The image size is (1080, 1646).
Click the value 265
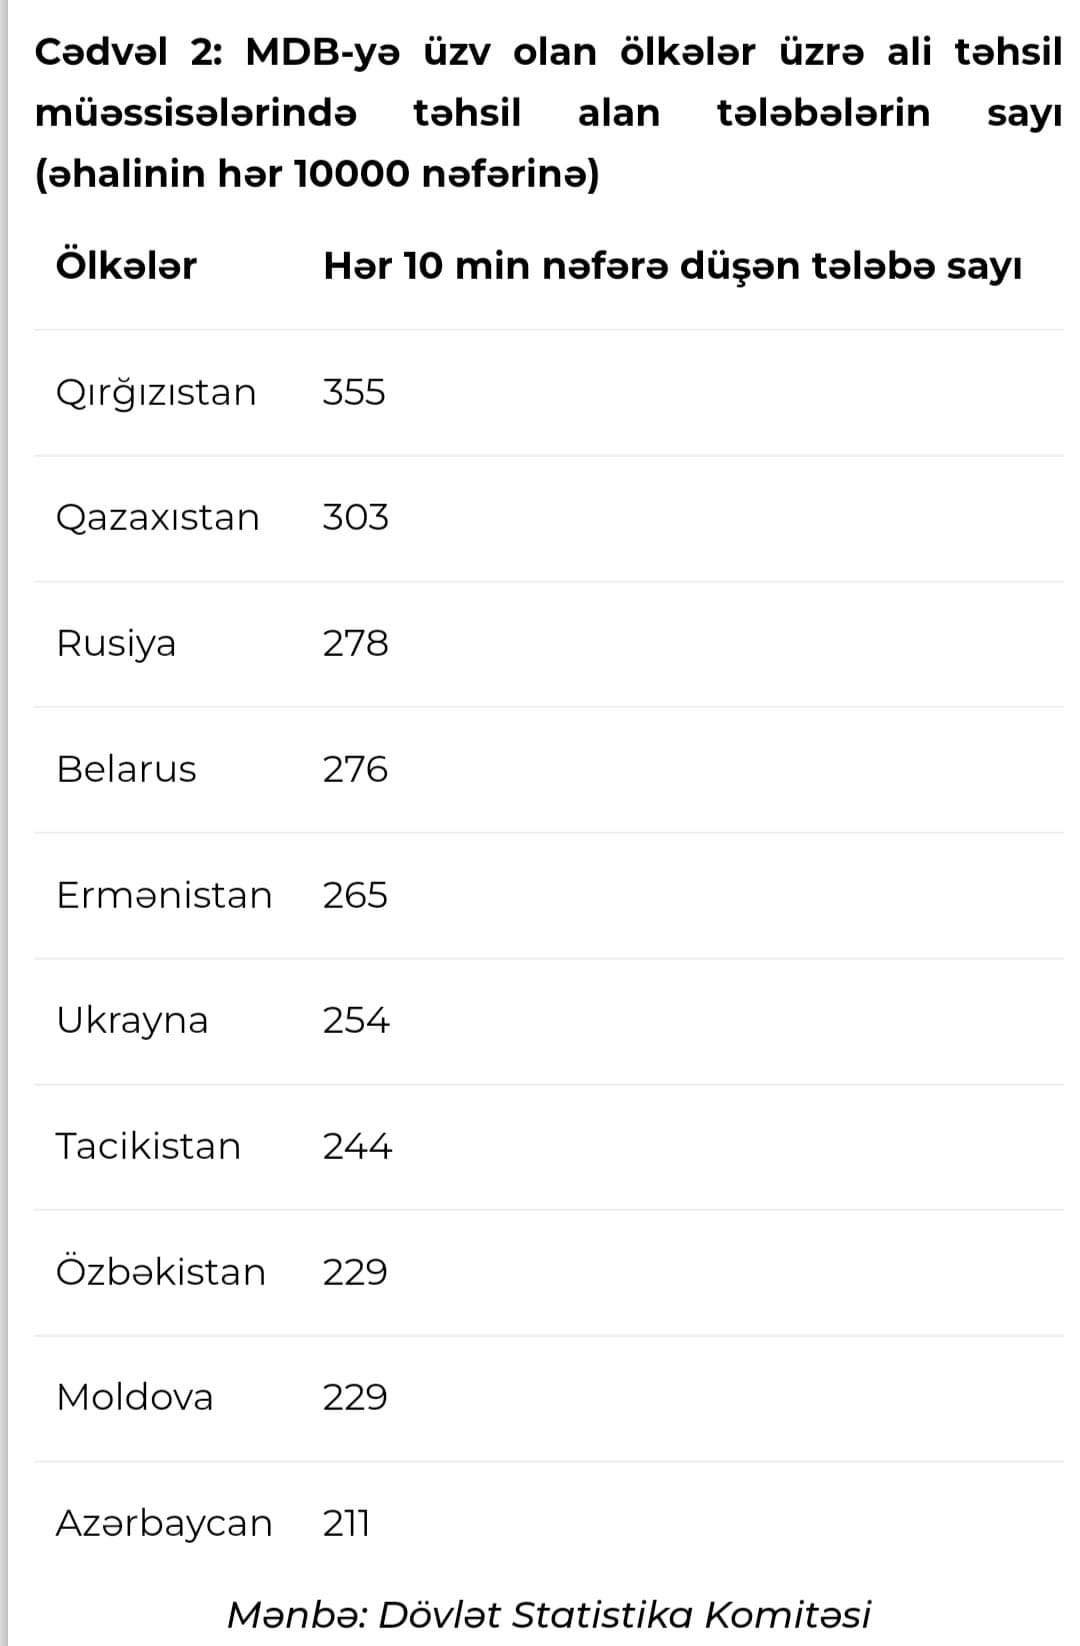pos(355,895)
